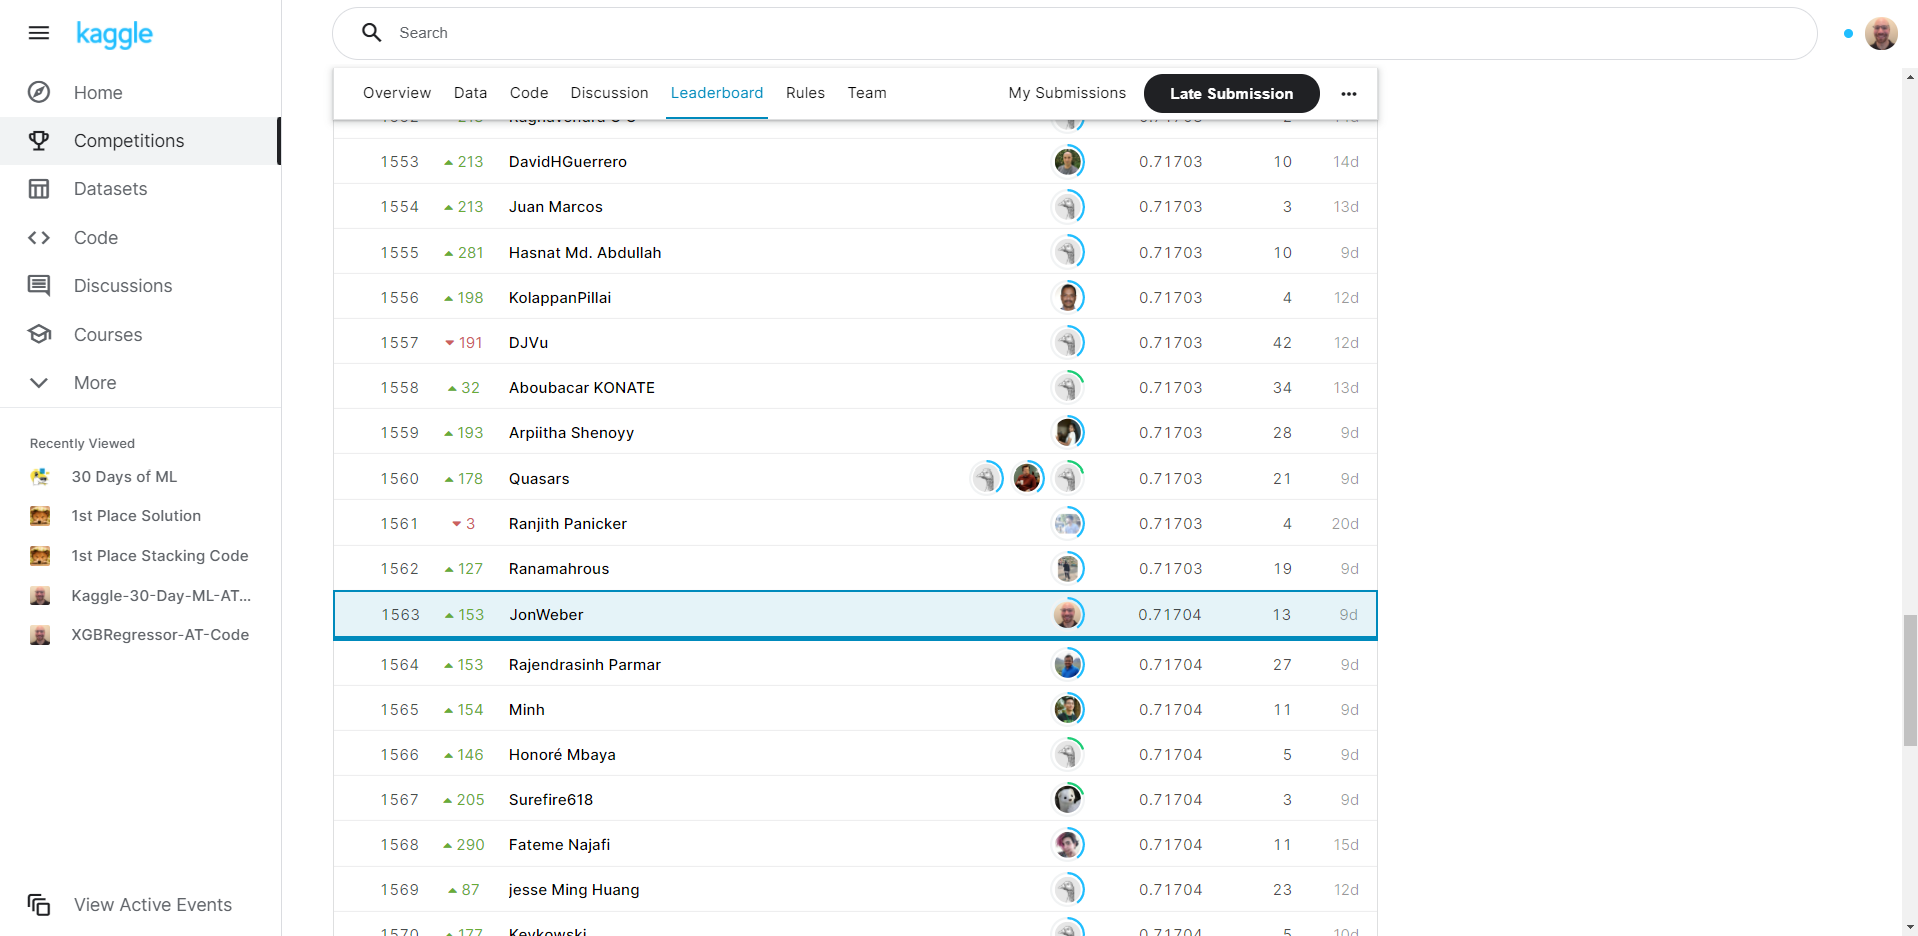Click team name DJVu
This screenshot has height=936, width=1918.
528,343
